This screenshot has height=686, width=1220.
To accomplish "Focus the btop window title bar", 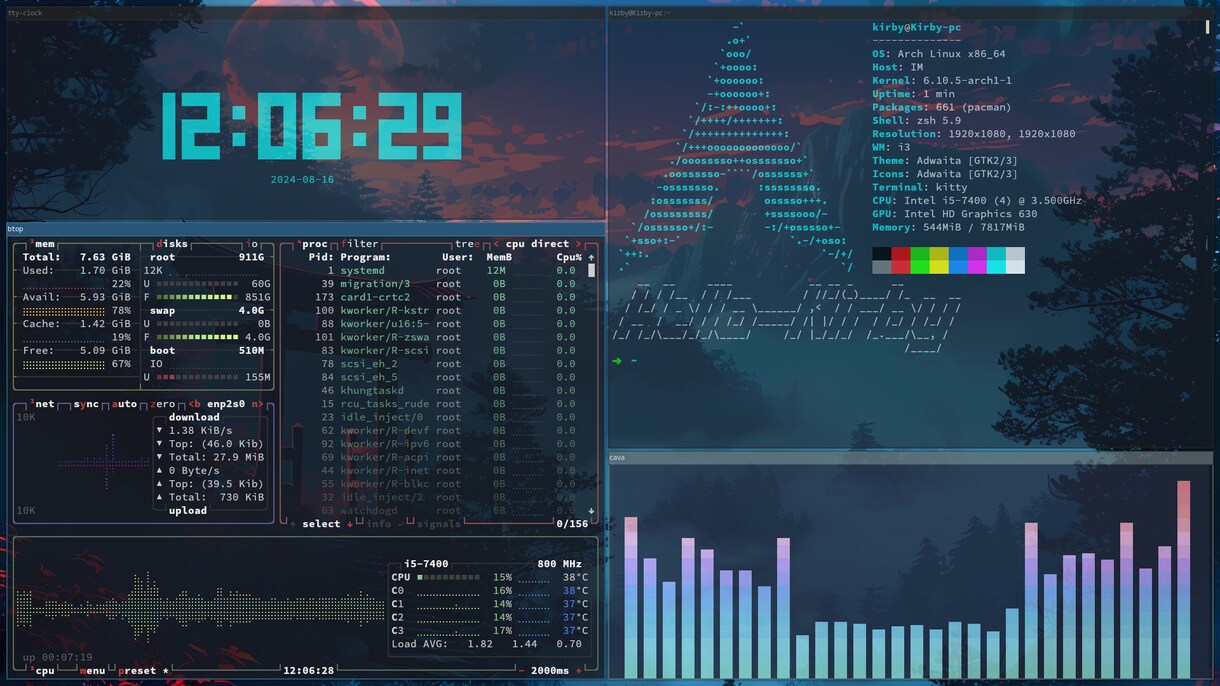I will (306, 228).
